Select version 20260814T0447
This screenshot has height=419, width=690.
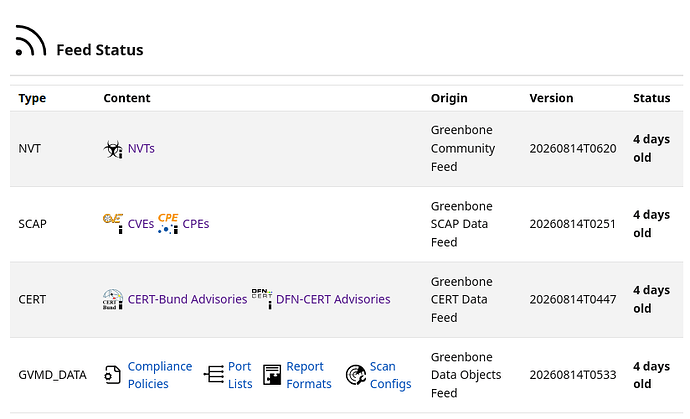[573, 299]
